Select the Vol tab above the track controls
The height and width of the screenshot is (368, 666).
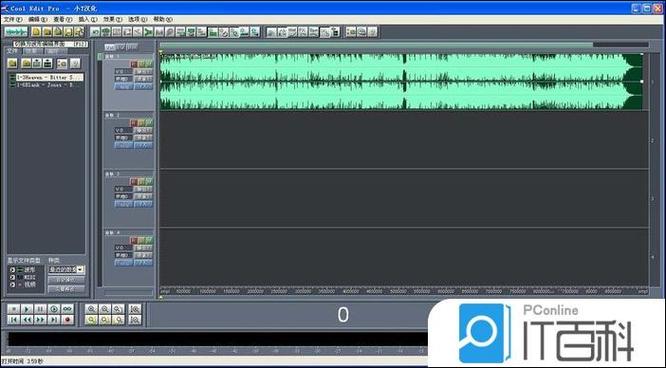(x=110, y=47)
